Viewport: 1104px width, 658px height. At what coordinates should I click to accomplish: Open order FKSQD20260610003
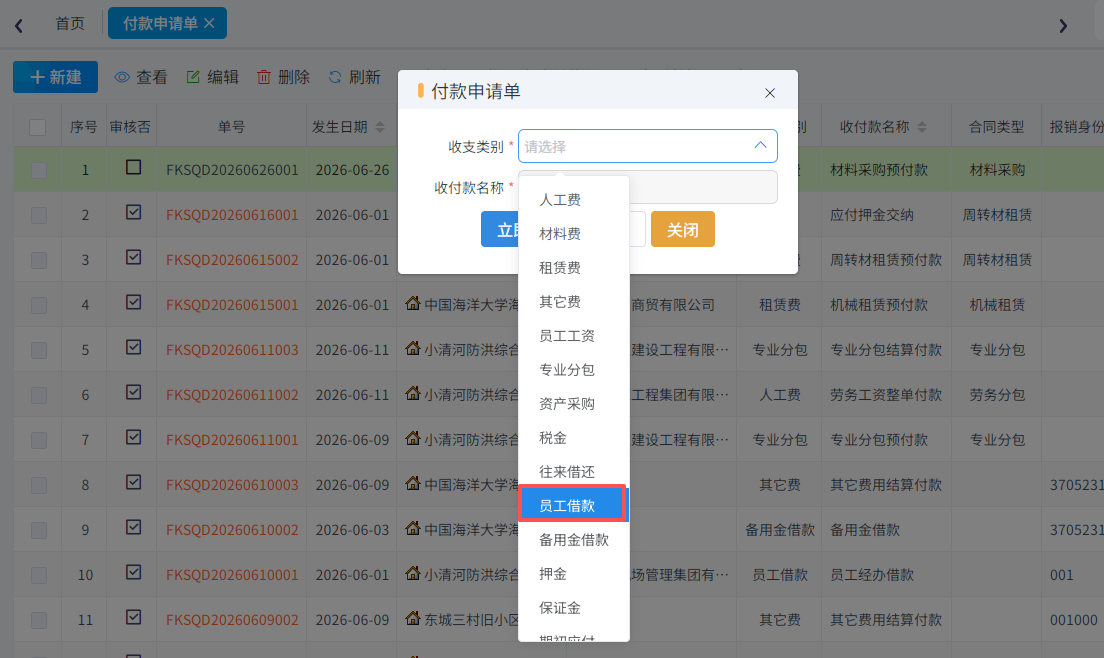point(232,486)
